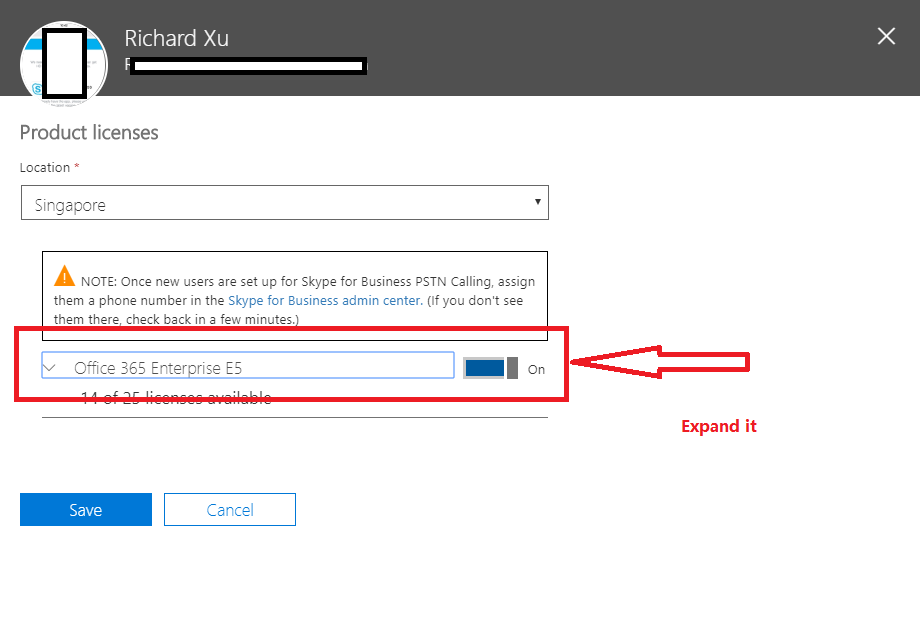Save the product license changes
Image resolution: width=920 pixels, height=624 pixels.
[x=86, y=510]
